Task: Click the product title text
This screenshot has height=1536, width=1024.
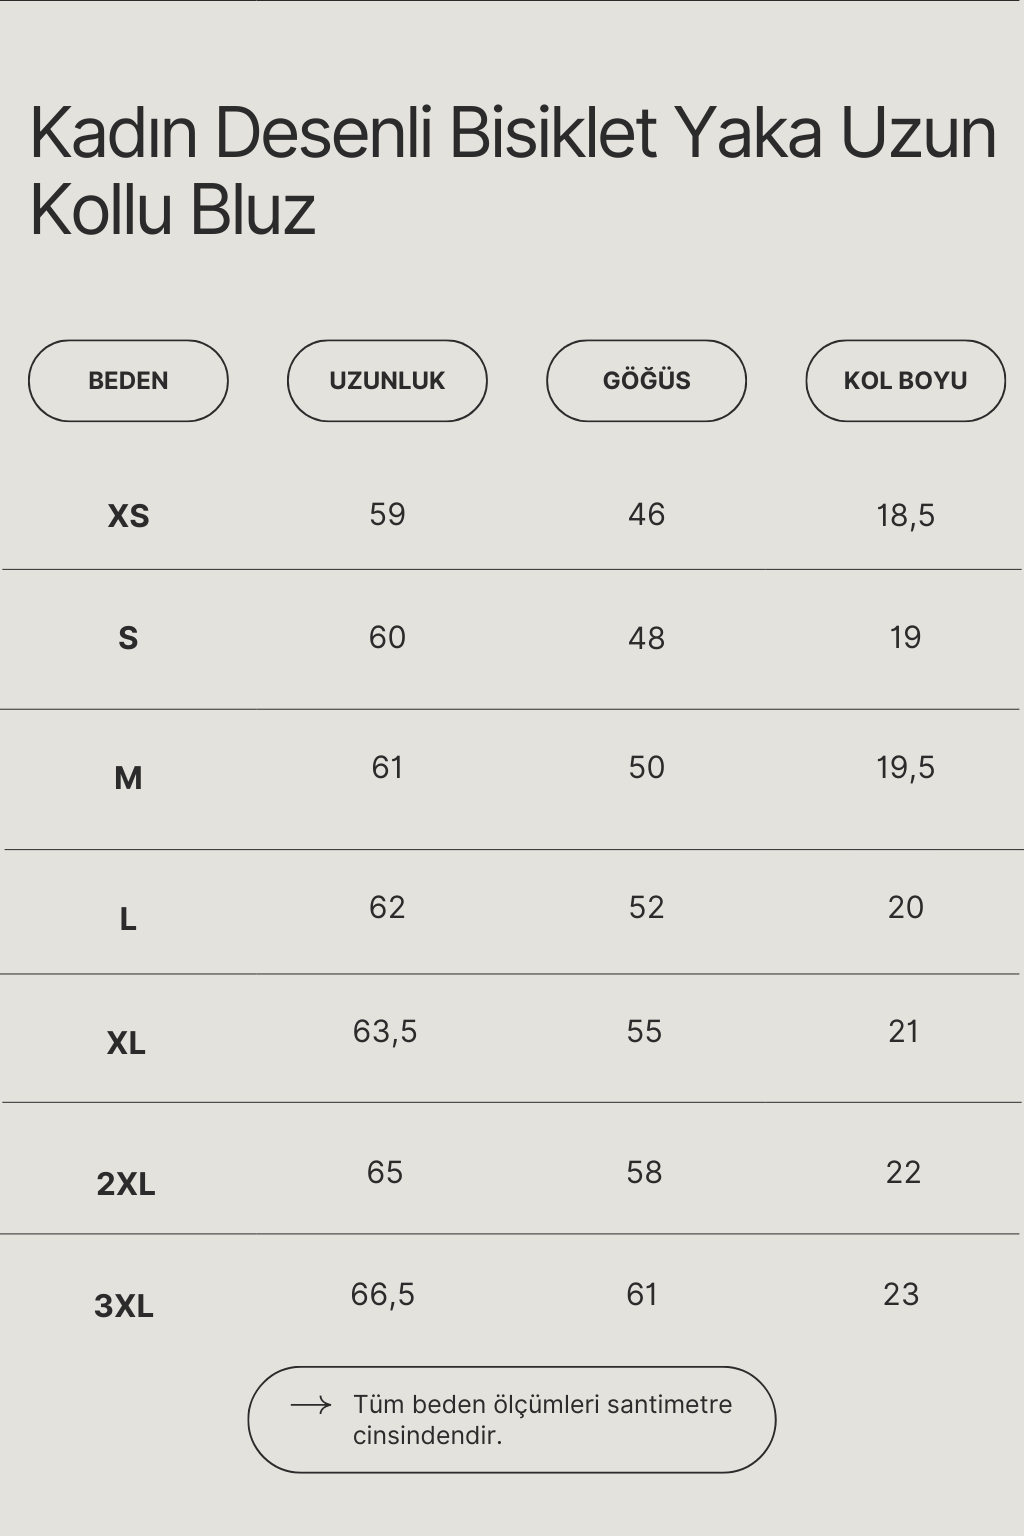Action: point(512,171)
